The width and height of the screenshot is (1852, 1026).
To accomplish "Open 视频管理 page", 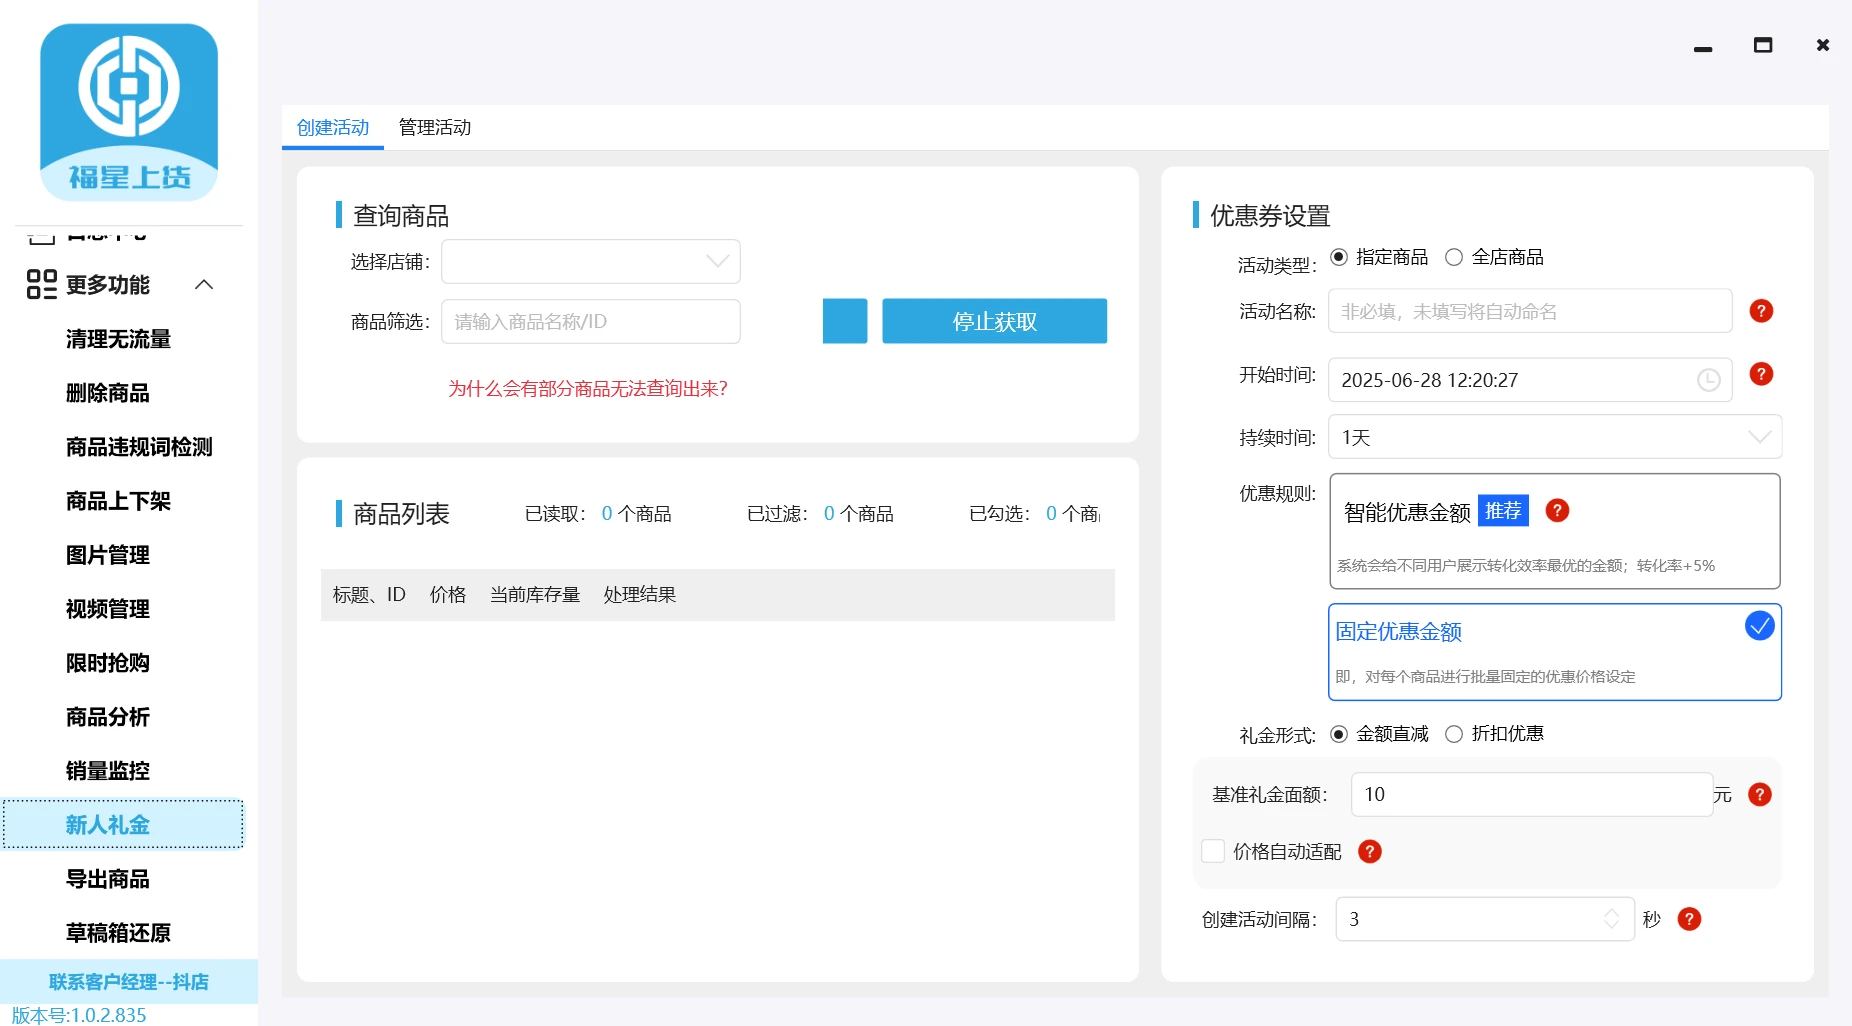I will click(x=107, y=609).
